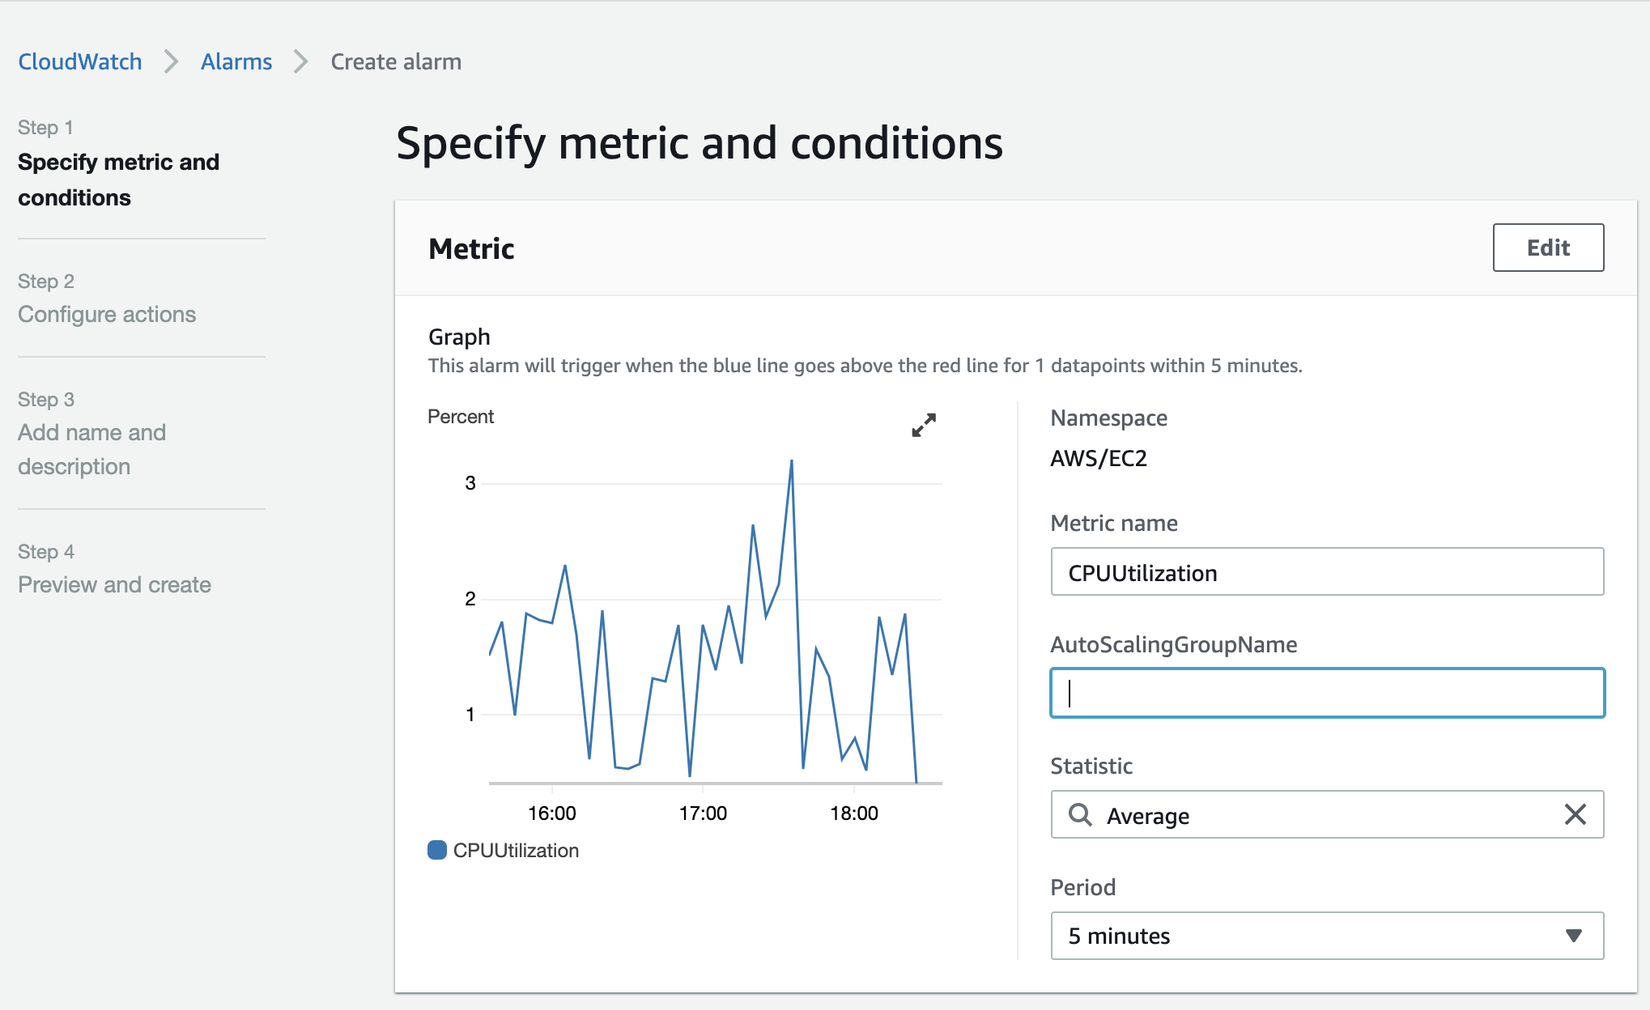The width and height of the screenshot is (1650, 1010).
Task: Expand the graph with the fullscreen icon
Action: pyautogui.click(x=923, y=425)
